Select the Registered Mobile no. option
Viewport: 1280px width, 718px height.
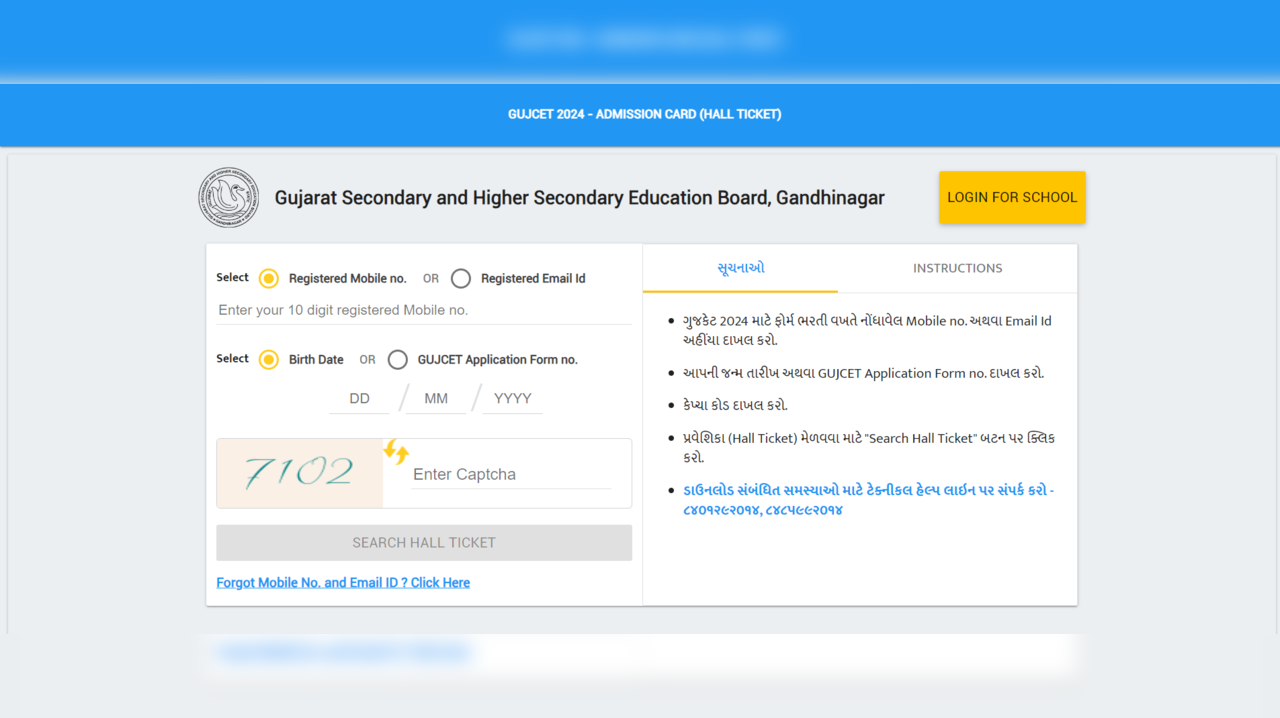(269, 278)
